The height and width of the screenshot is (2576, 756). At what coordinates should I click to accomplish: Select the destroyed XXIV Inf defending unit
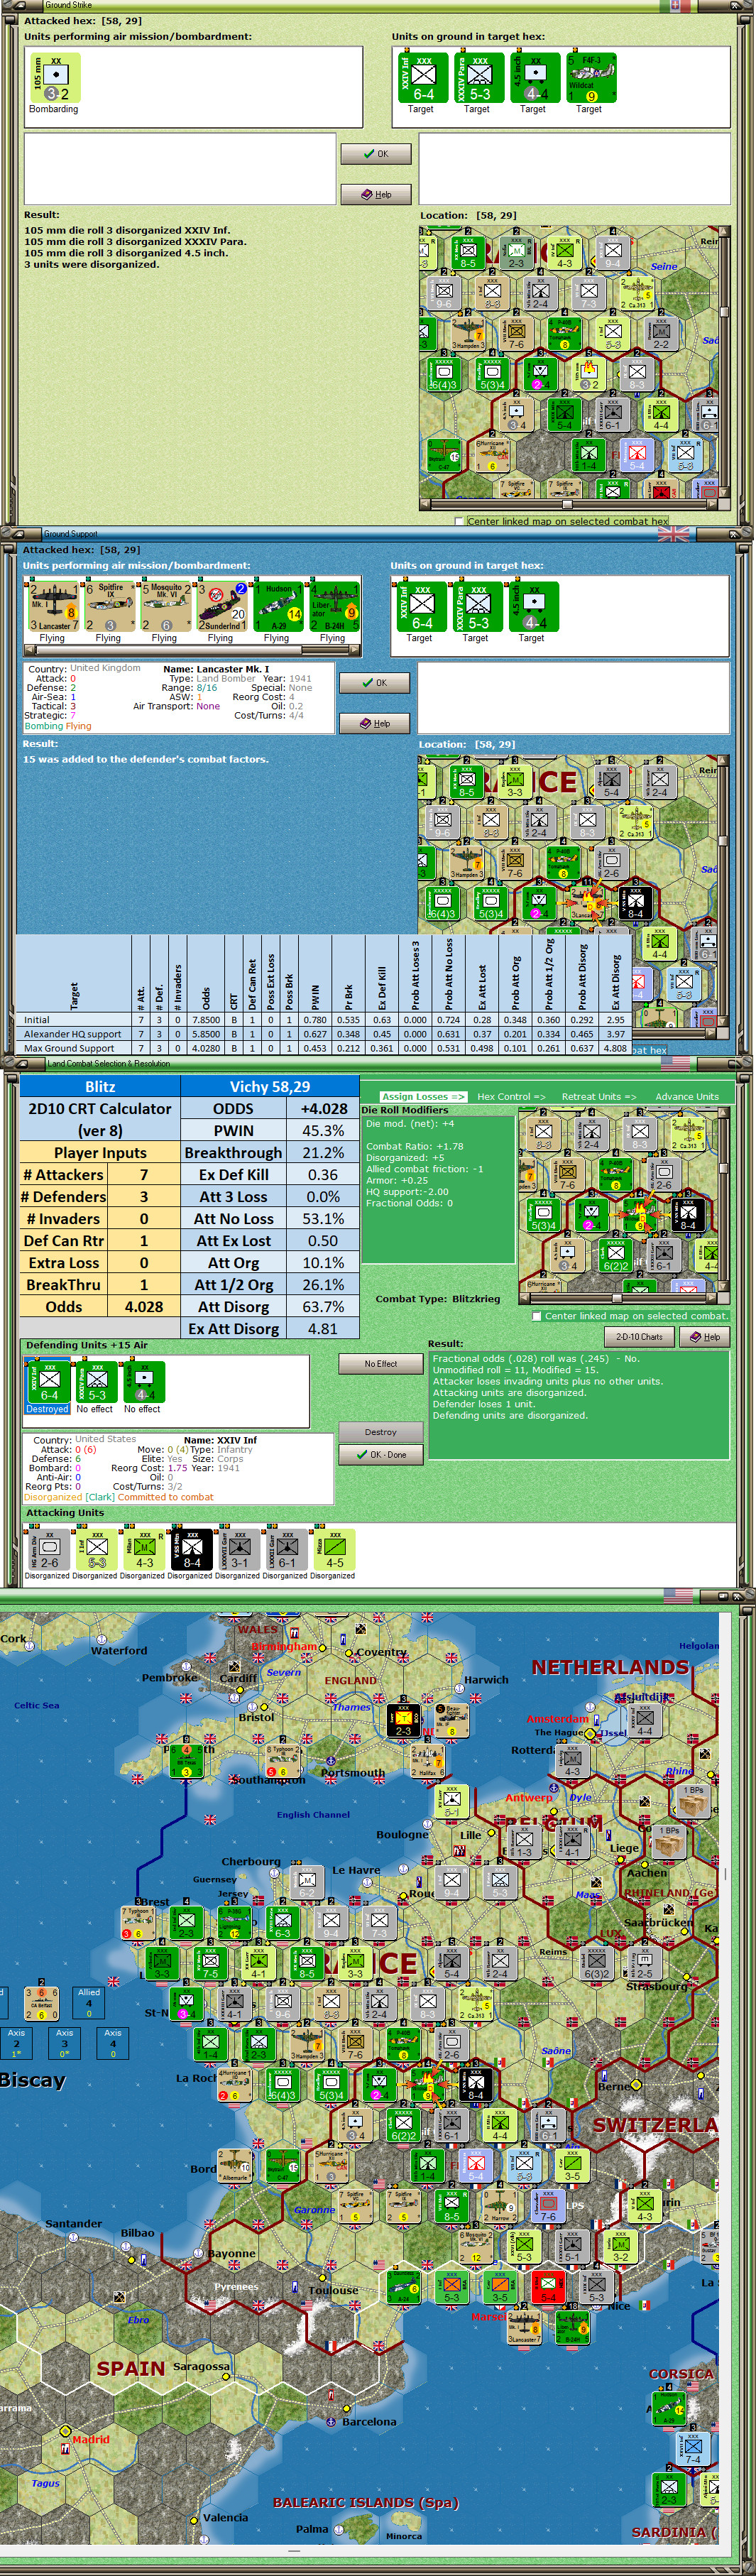tap(48, 1383)
